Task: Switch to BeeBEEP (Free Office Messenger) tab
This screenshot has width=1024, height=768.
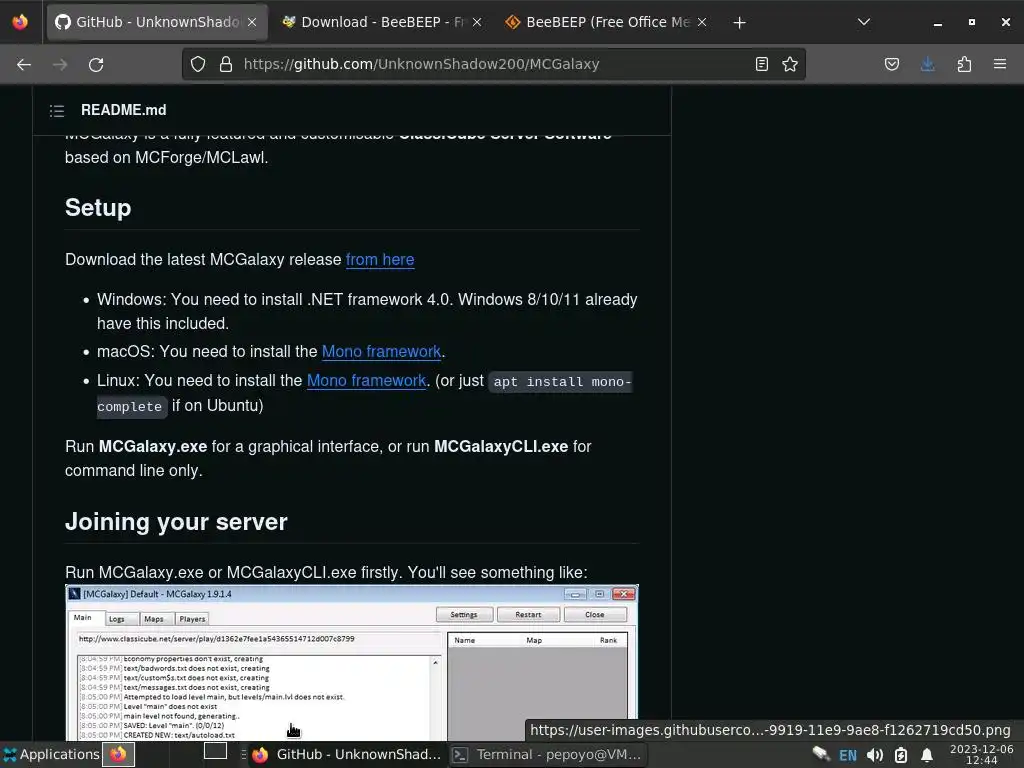Action: (x=607, y=22)
